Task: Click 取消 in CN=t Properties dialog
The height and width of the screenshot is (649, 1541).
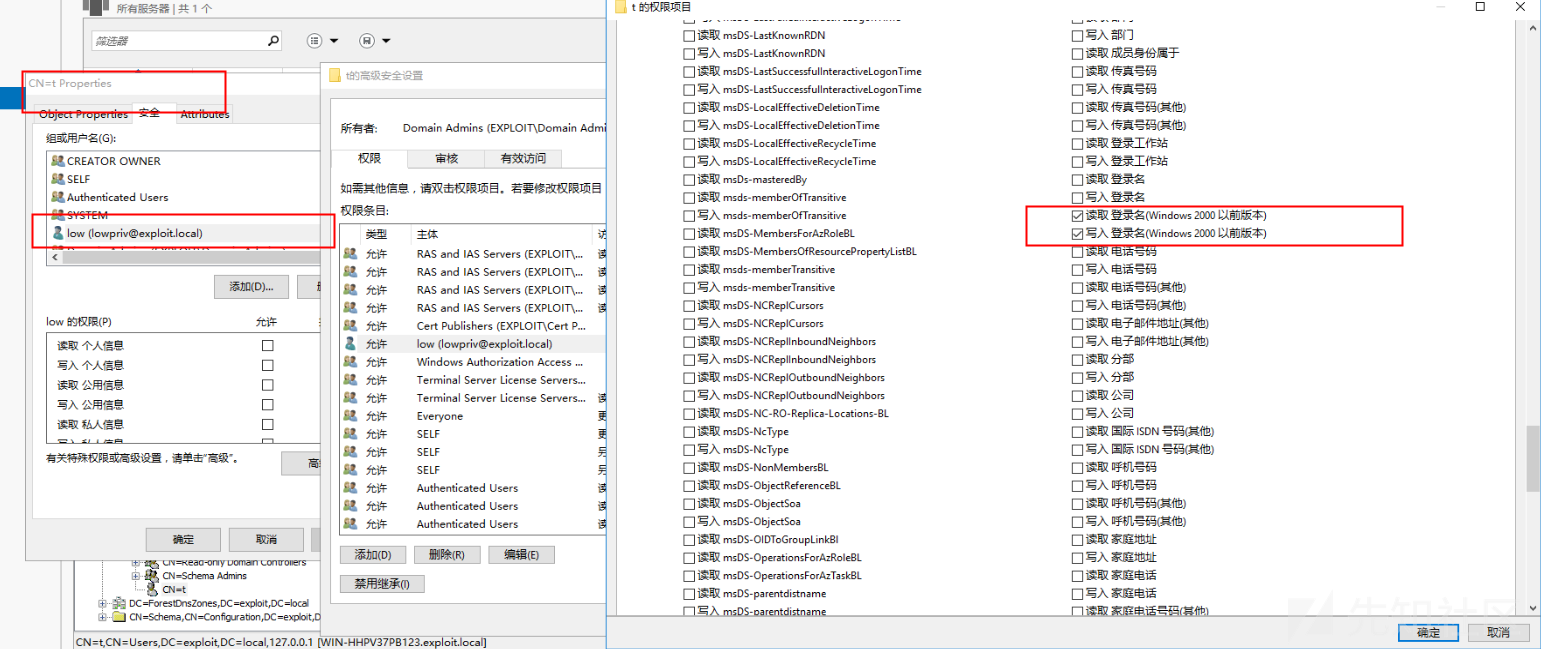Action: (x=266, y=539)
